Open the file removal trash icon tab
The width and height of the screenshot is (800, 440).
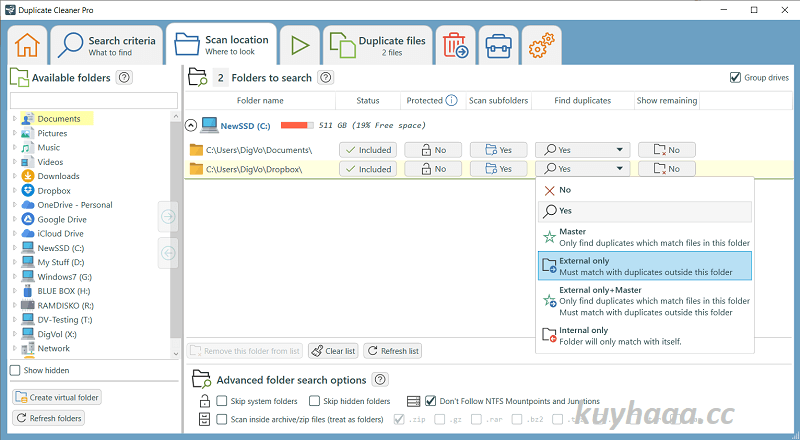(455, 45)
